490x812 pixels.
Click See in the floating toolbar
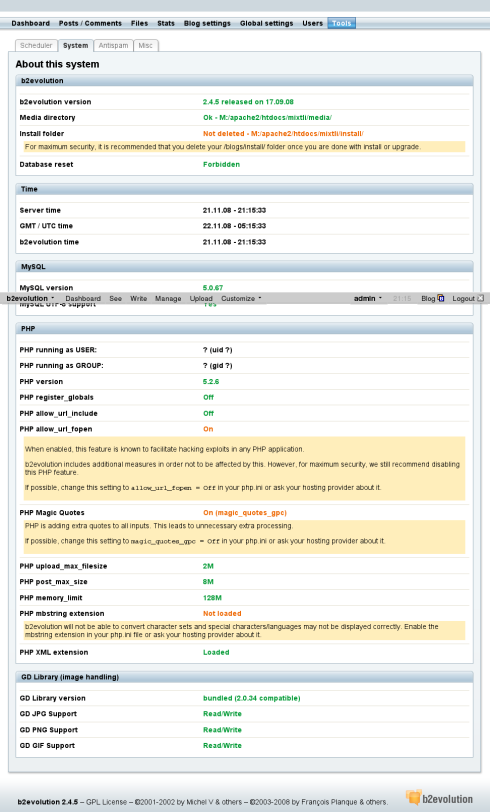click(x=116, y=298)
